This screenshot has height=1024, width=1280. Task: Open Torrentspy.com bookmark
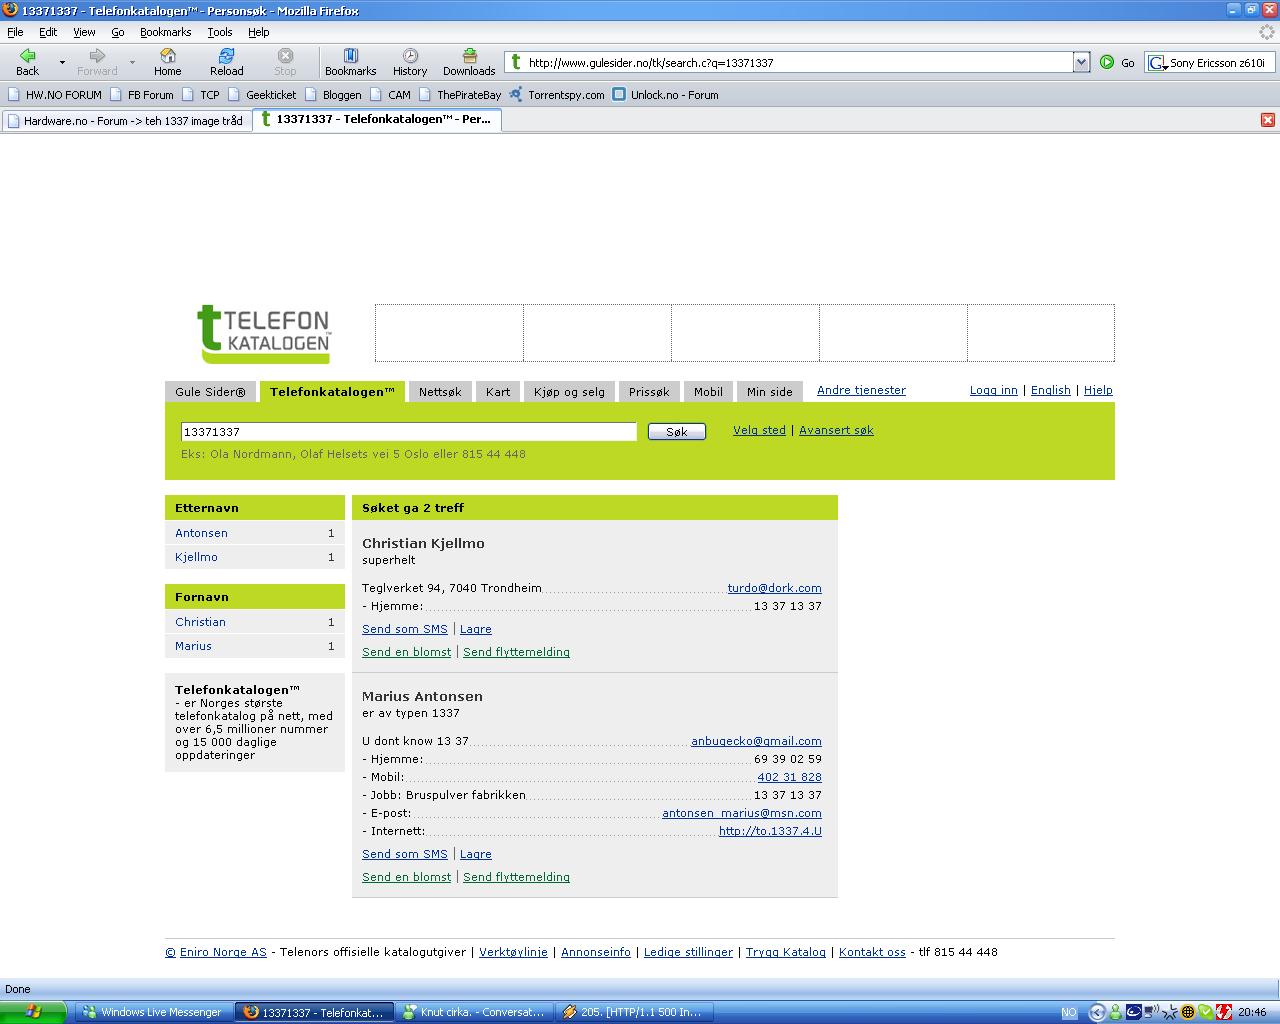(557, 95)
